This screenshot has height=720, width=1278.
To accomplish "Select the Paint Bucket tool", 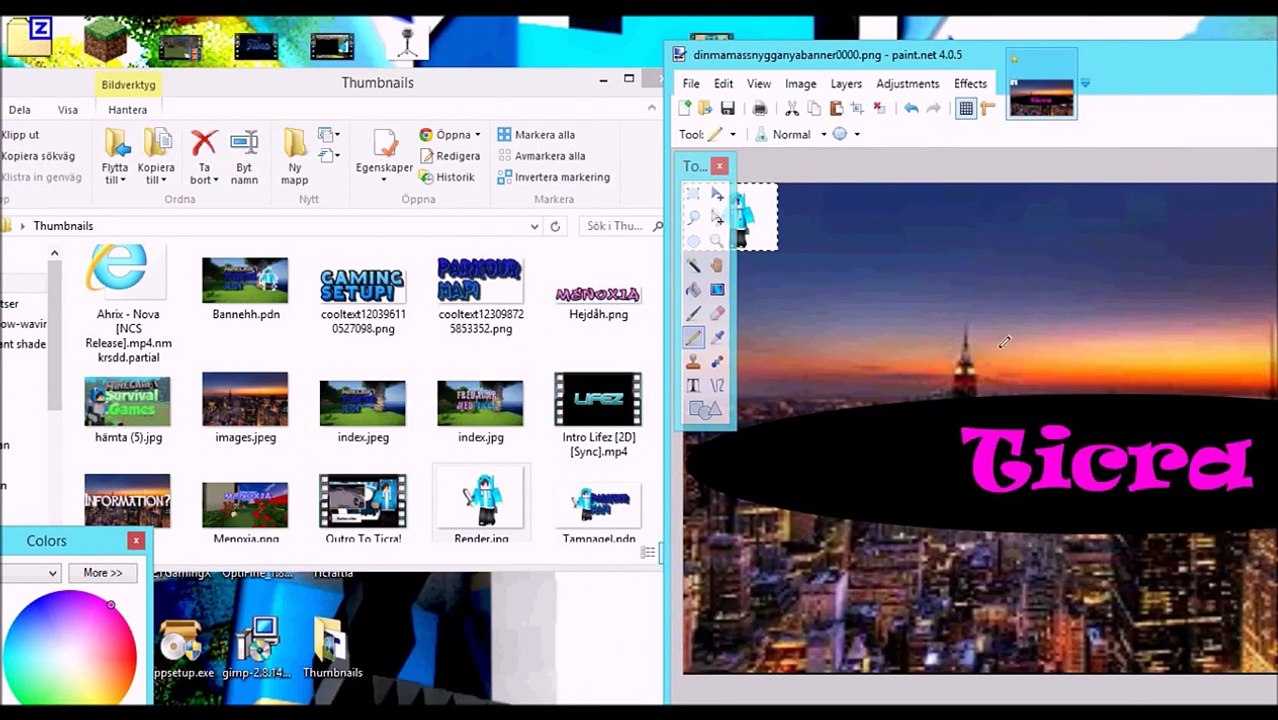I will [693, 289].
